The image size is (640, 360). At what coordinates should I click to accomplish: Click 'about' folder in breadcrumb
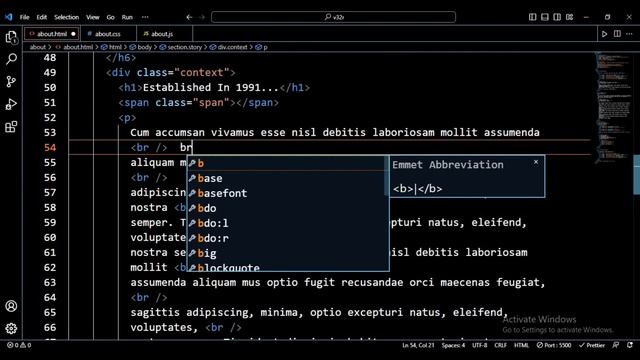[38, 47]
